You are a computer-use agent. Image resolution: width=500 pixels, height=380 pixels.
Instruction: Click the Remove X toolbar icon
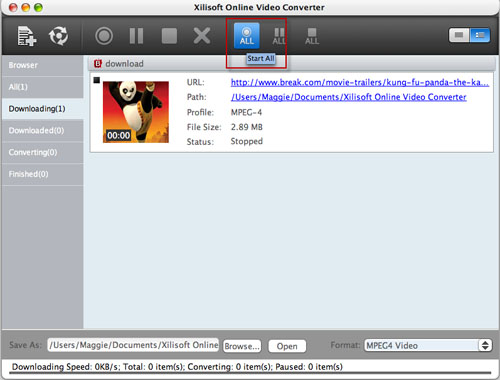pos(202,36)
